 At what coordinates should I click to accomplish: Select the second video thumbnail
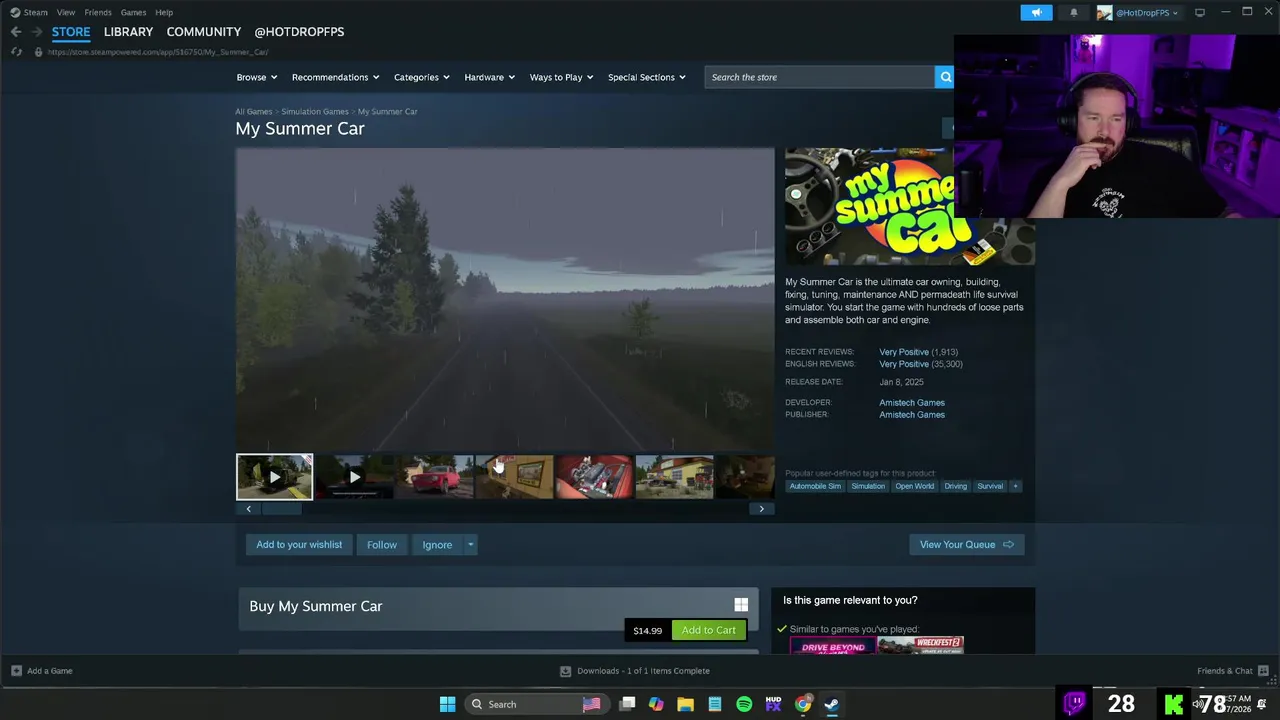pyautogui.click(x=354, y=477)
